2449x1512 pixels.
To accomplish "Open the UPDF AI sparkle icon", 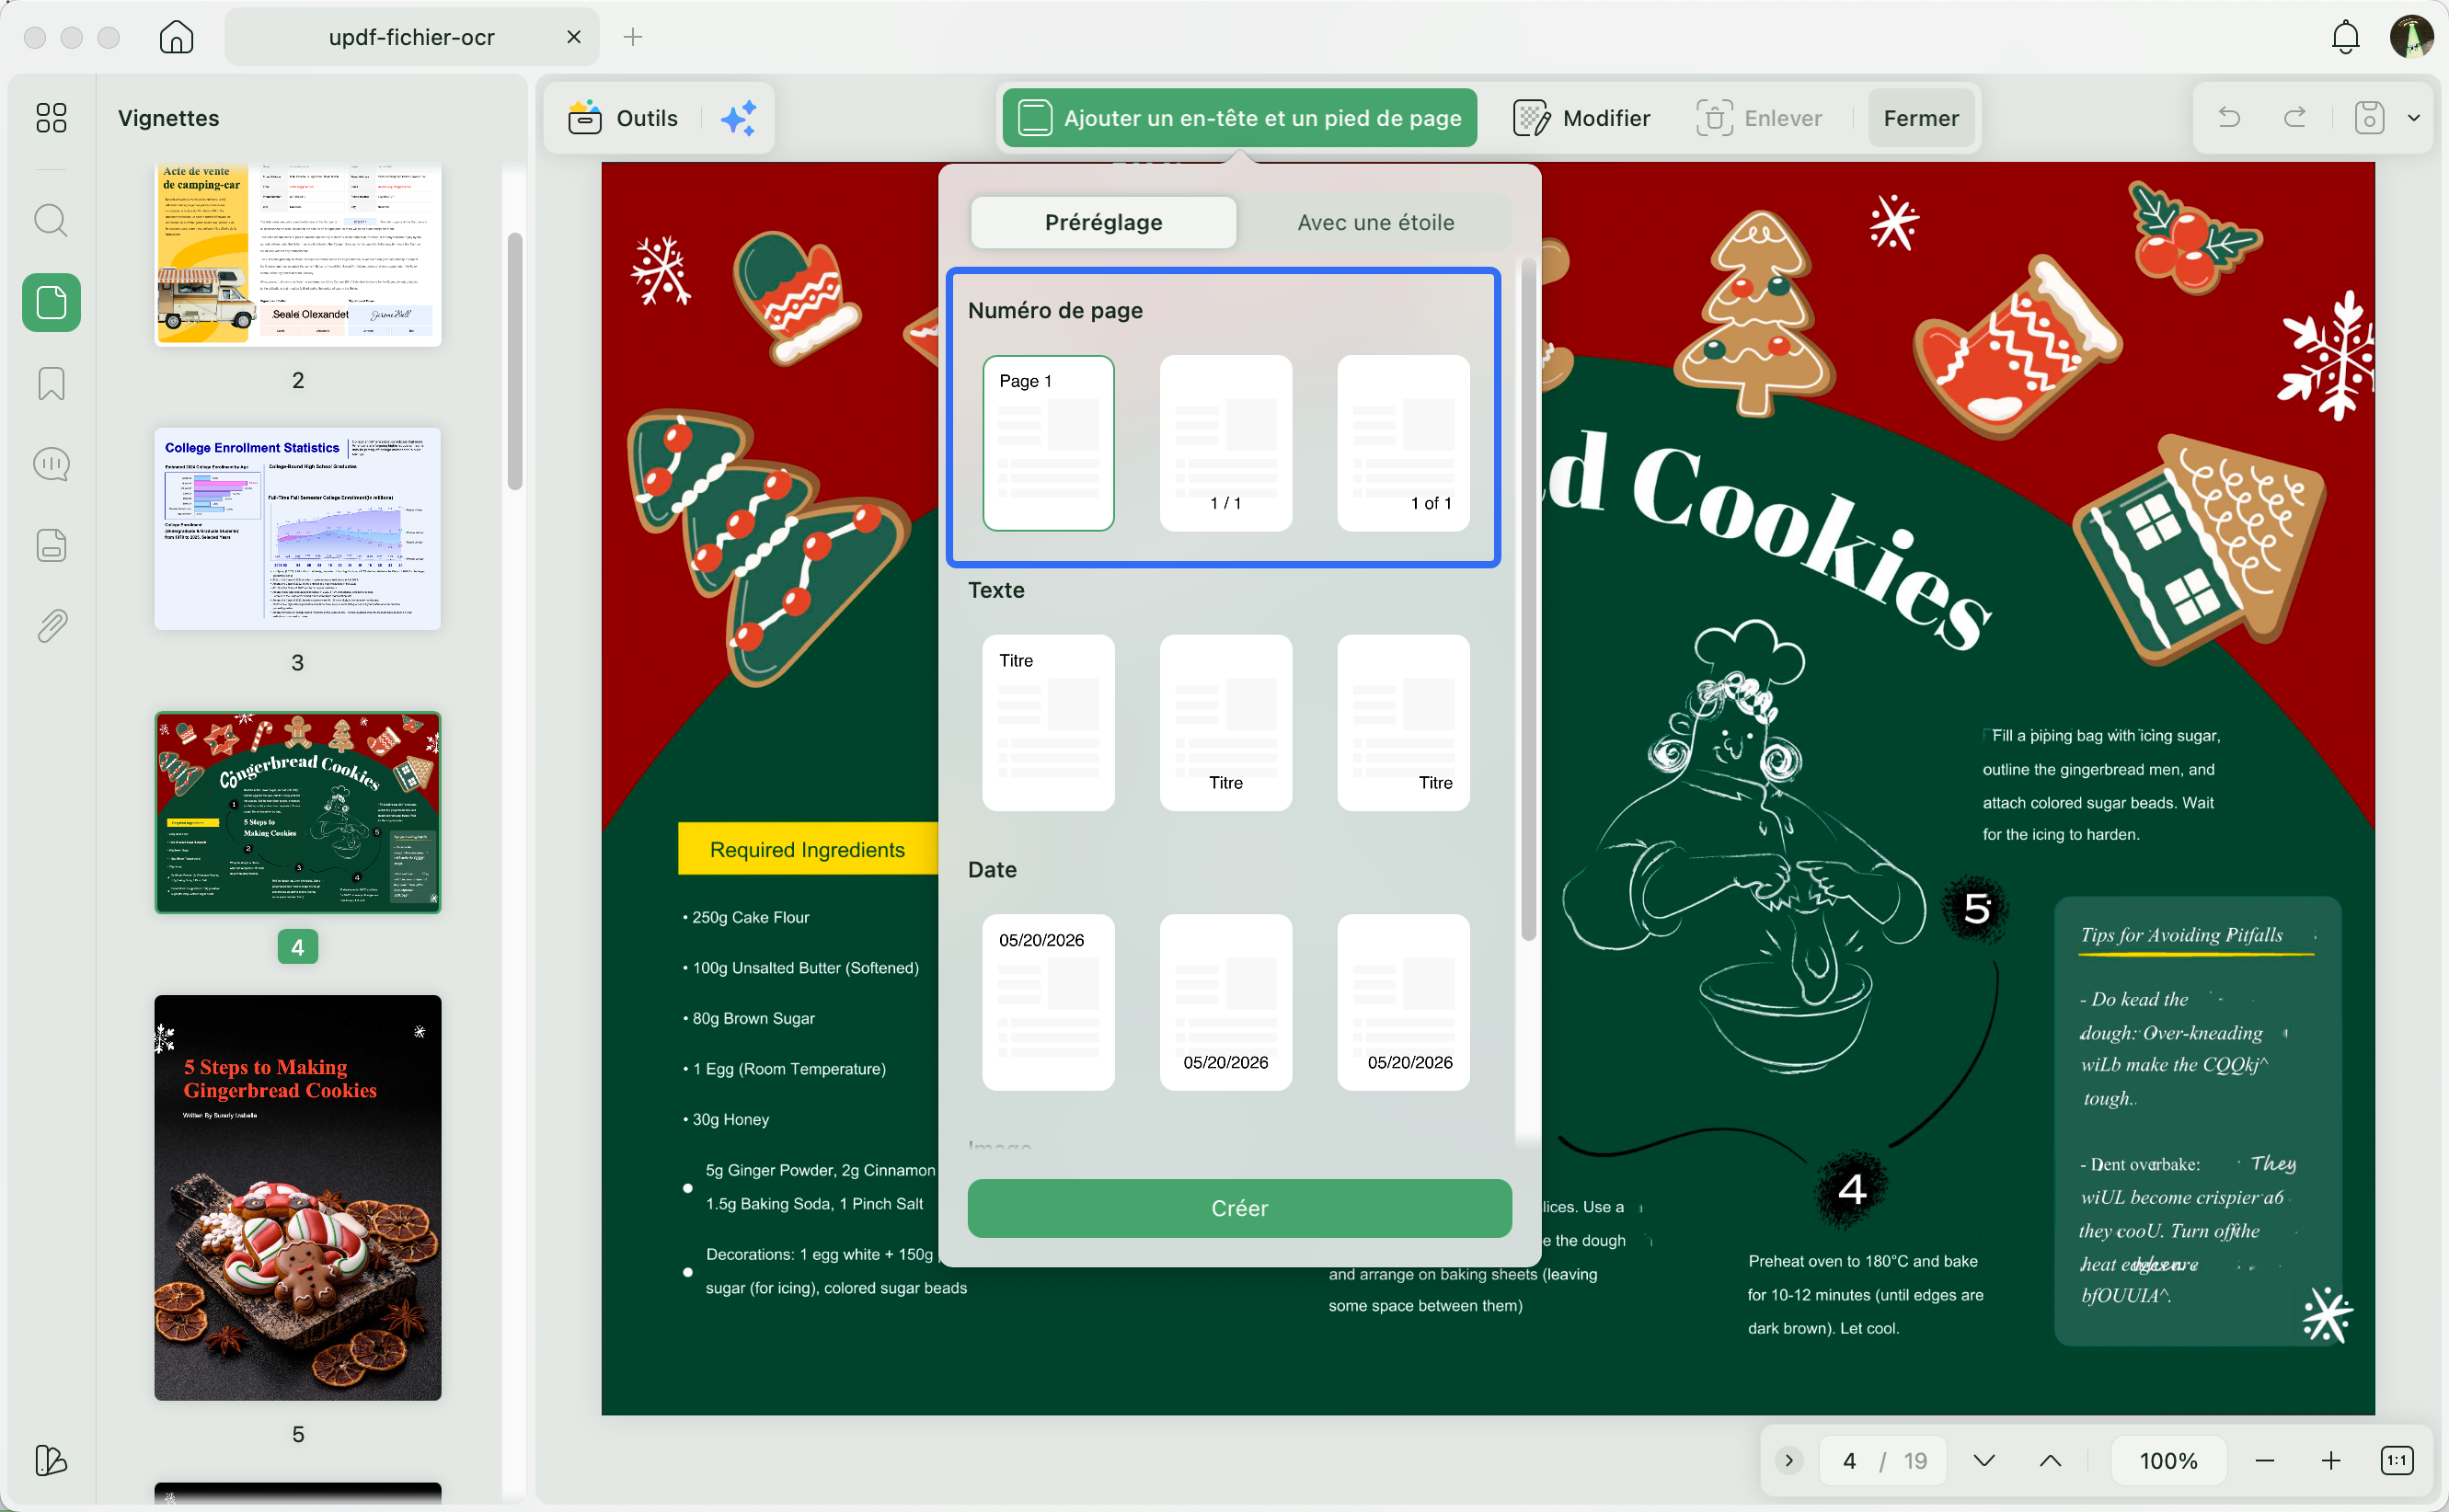I will click(x=739, y=118).
